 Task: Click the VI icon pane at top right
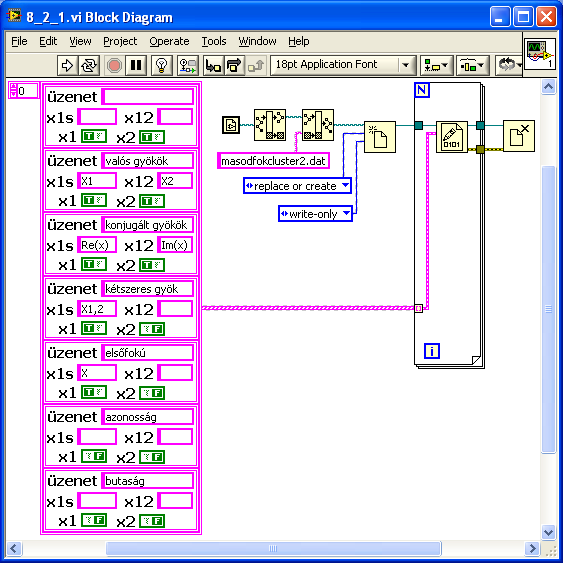pyautogui.click(x=540, y=54)
